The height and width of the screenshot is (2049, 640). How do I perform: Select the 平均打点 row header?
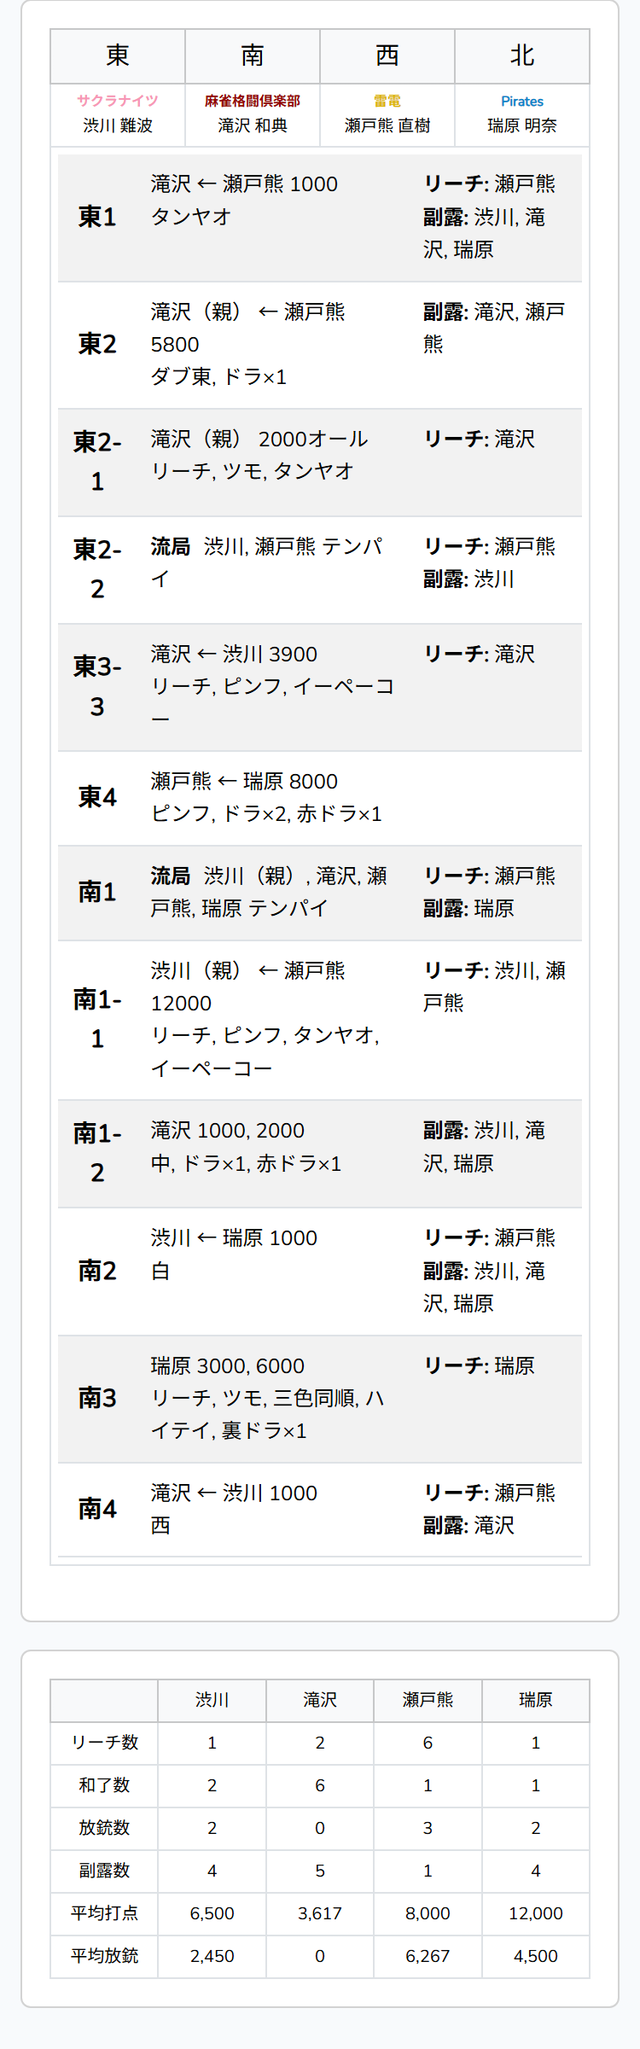104,1913
